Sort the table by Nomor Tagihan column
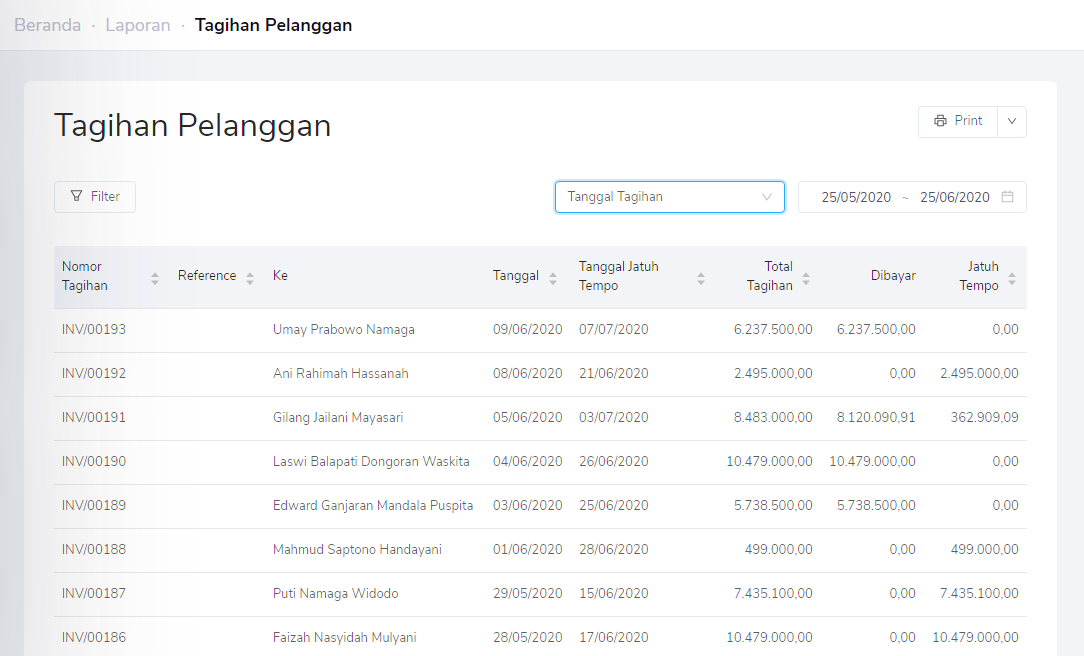 155,275
